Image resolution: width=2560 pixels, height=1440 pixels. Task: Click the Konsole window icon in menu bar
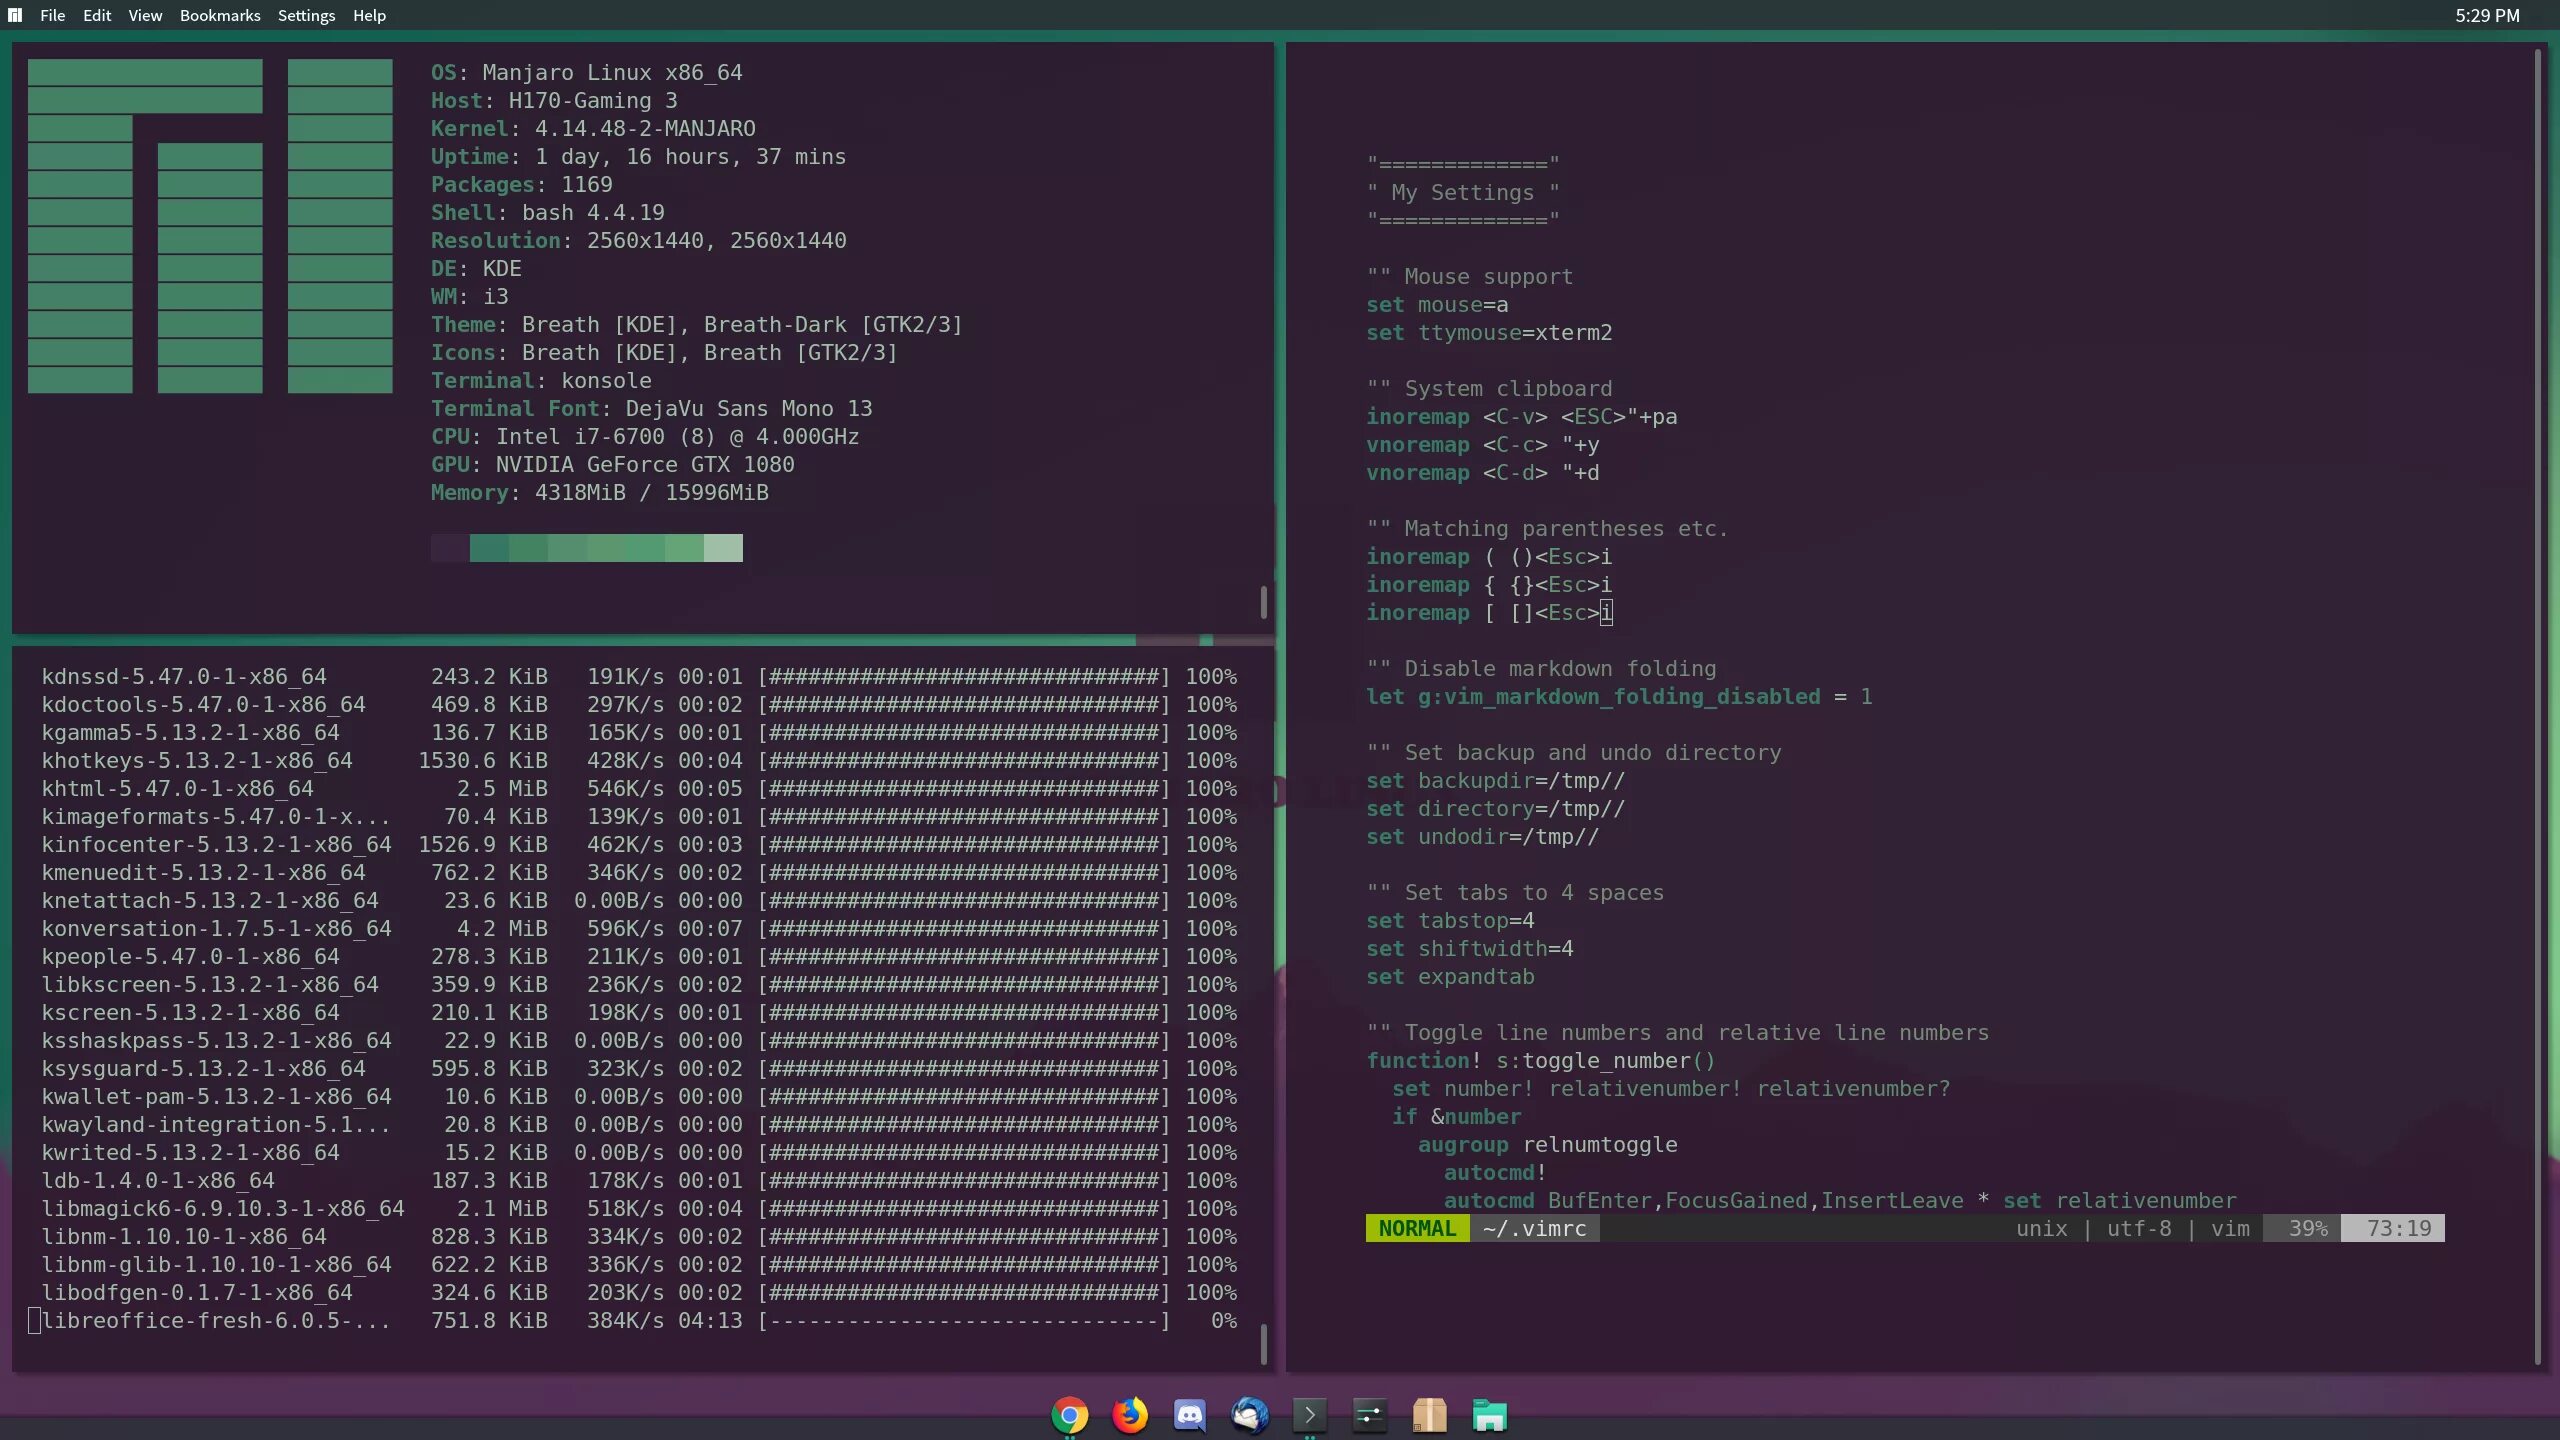pyautogui.click(x=15, y=15)
